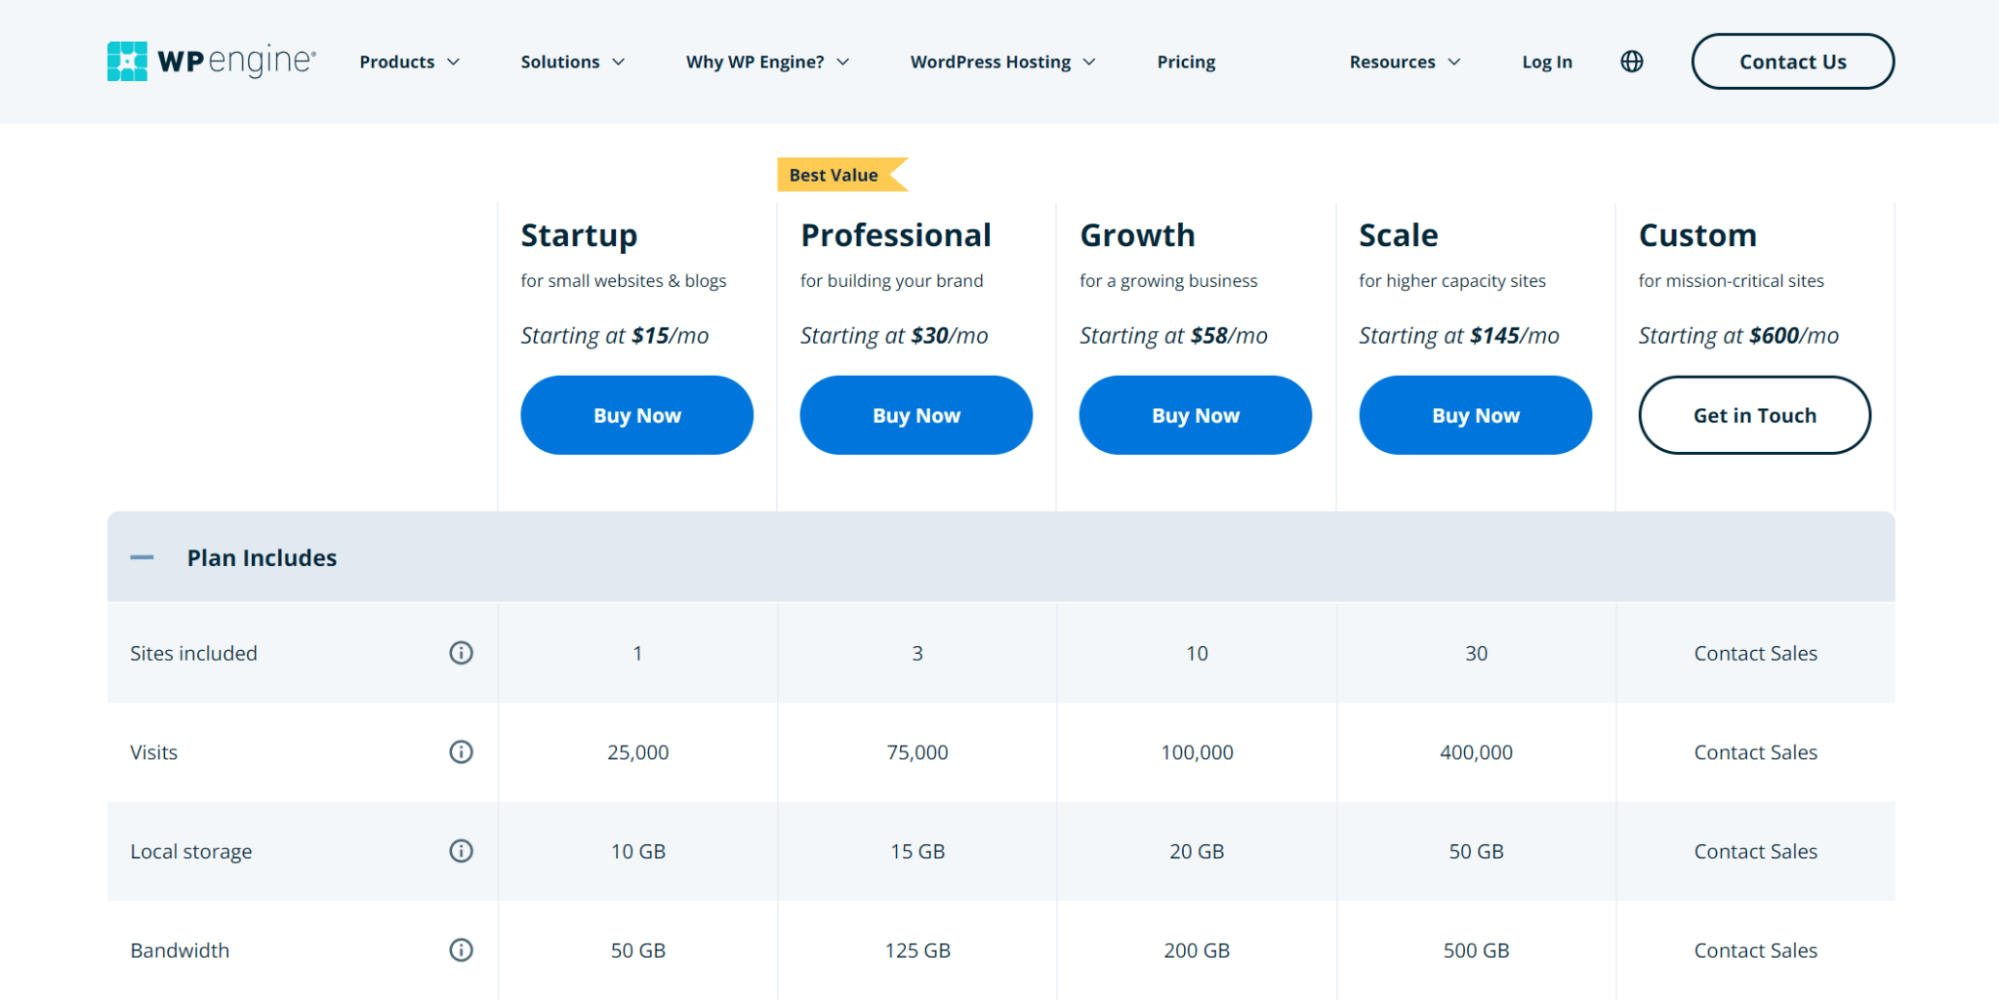Open the Solutions dropdown
Viewport: 1999px width, 1001px height.
pos(572,62)
